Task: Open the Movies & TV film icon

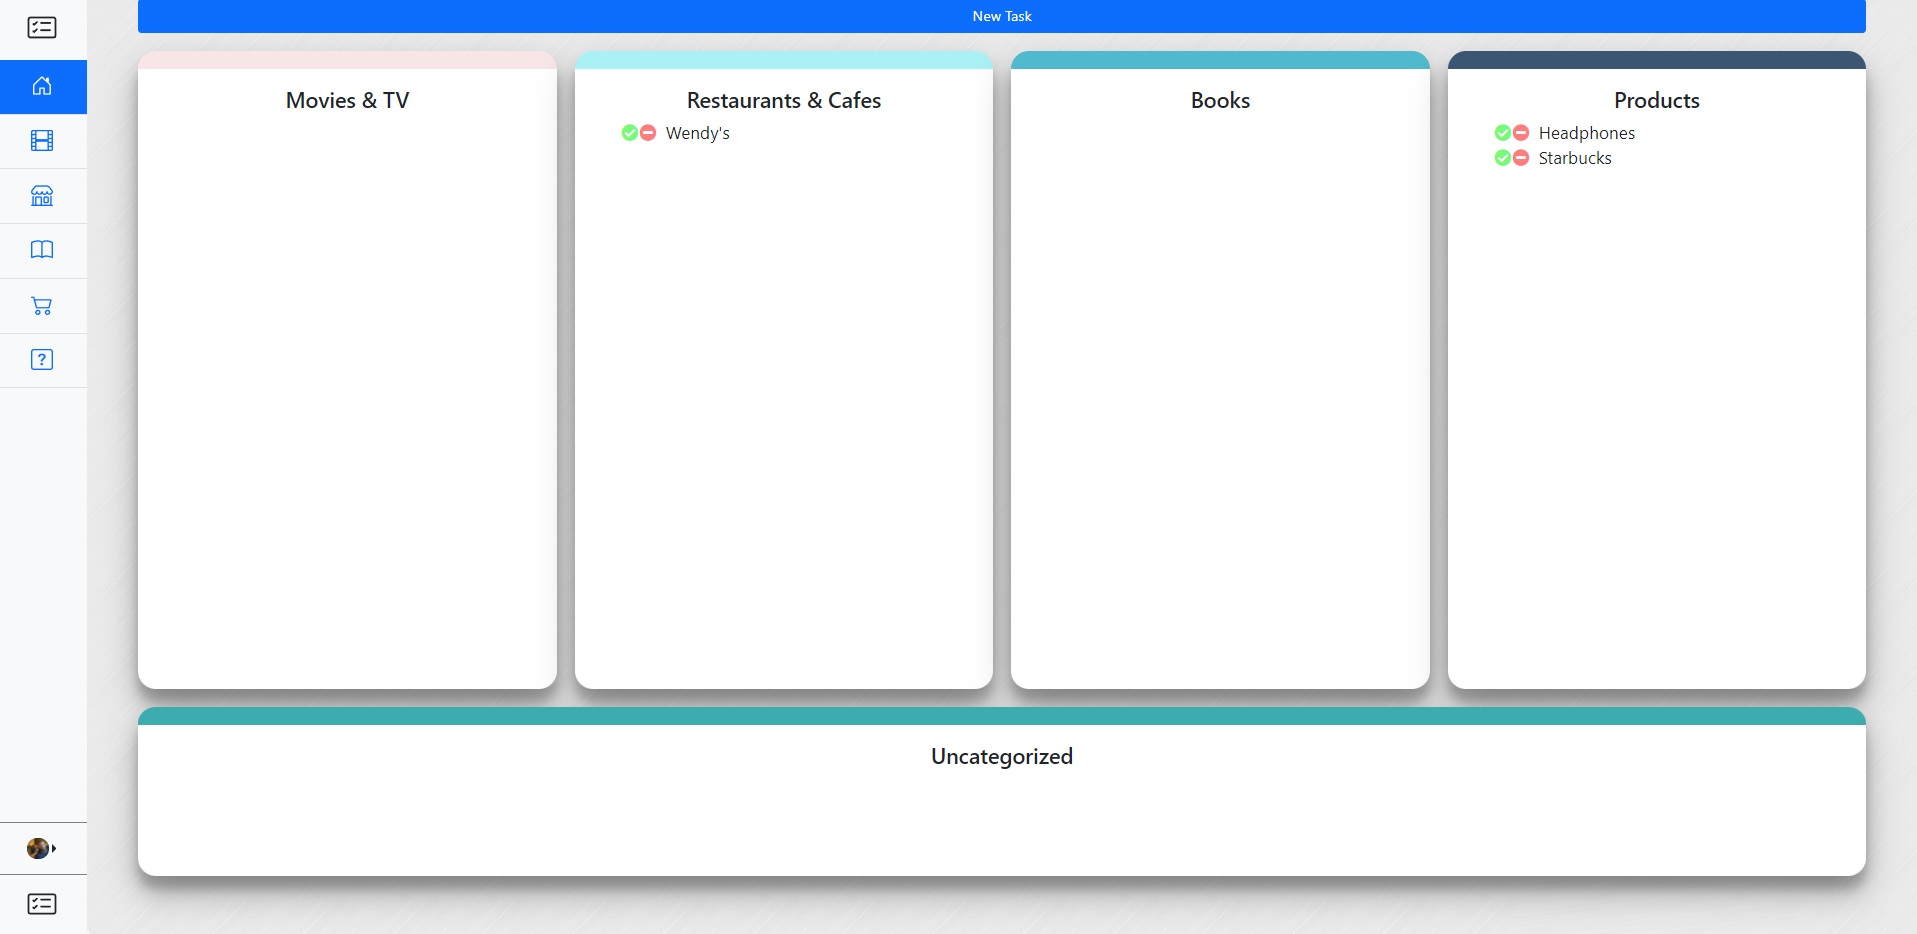Action: [42, 140]
